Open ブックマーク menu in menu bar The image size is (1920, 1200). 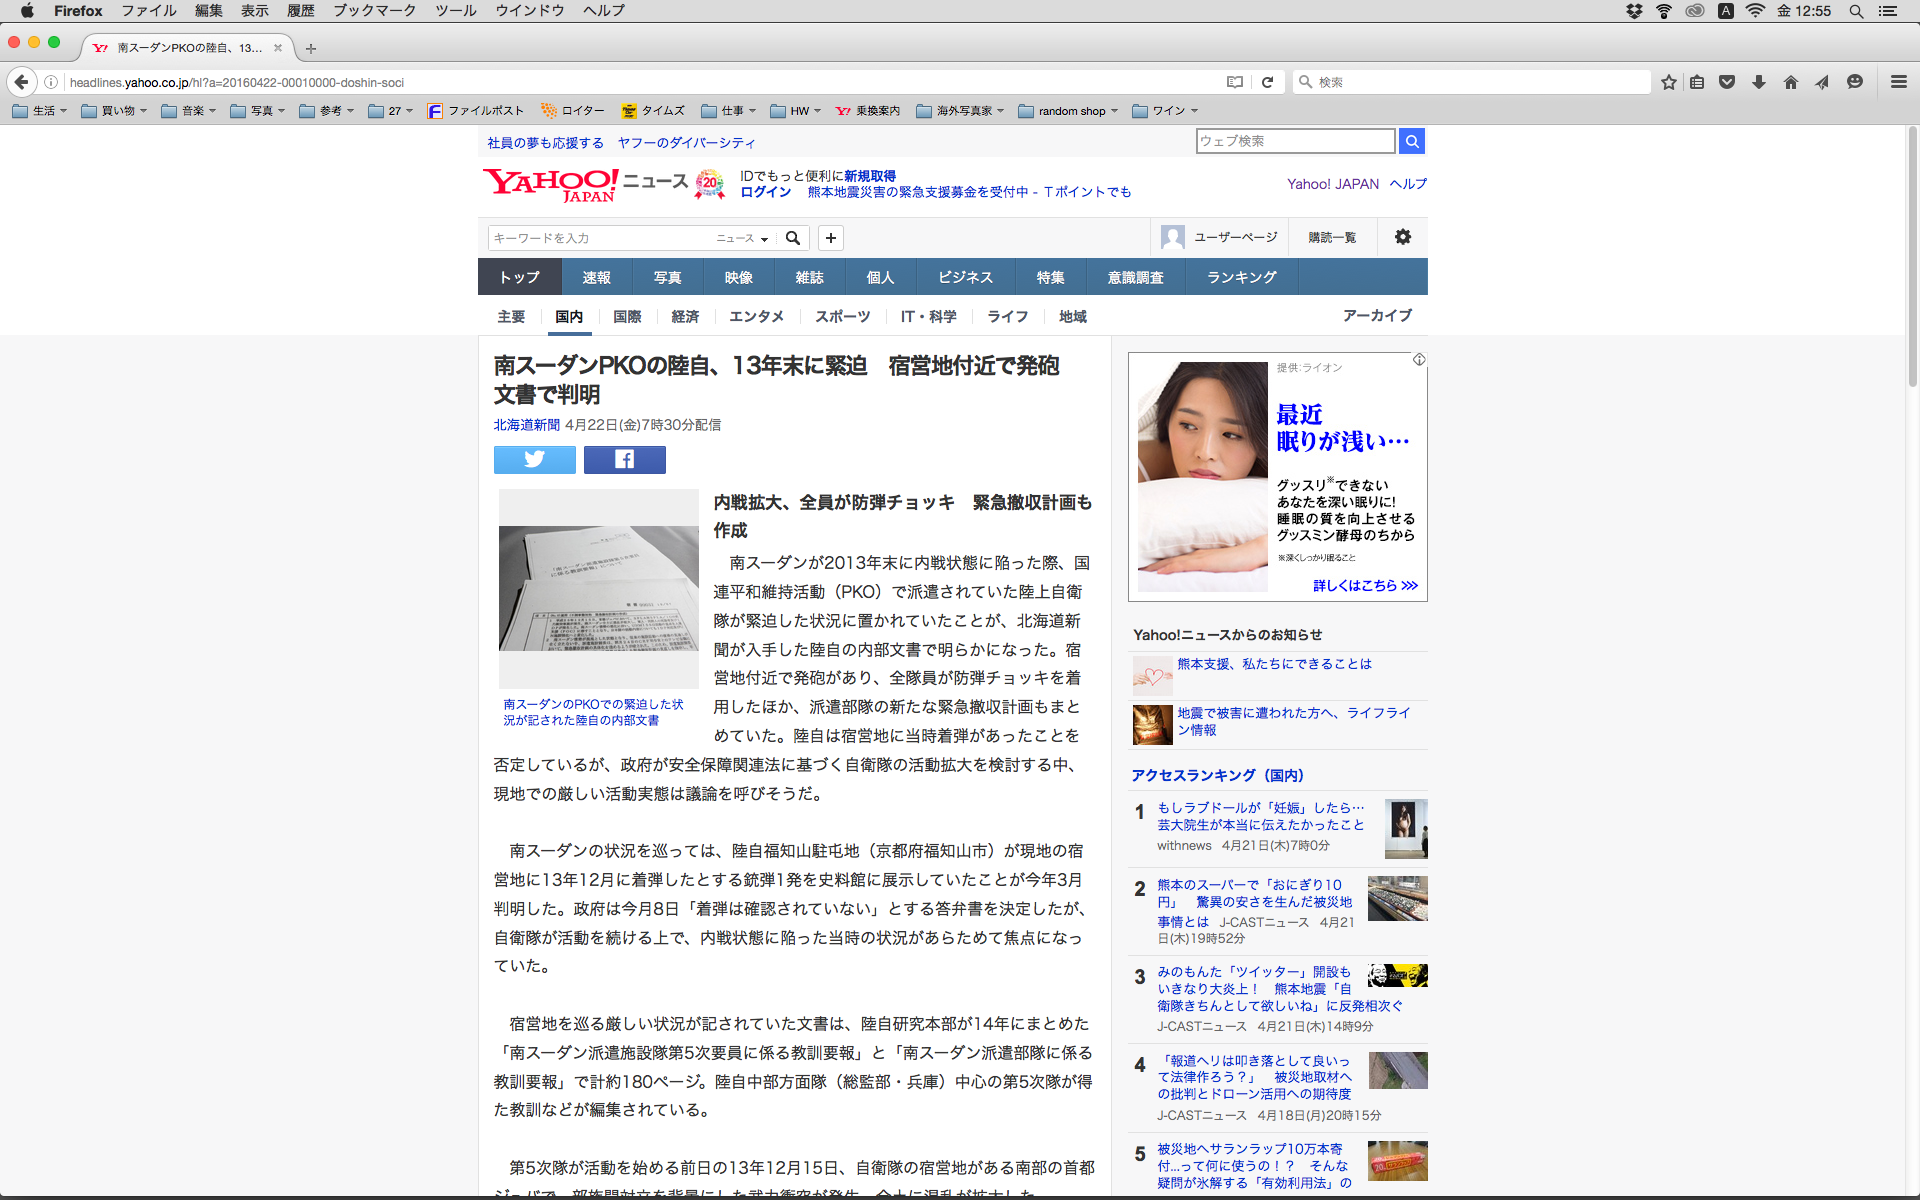[374, 11]
